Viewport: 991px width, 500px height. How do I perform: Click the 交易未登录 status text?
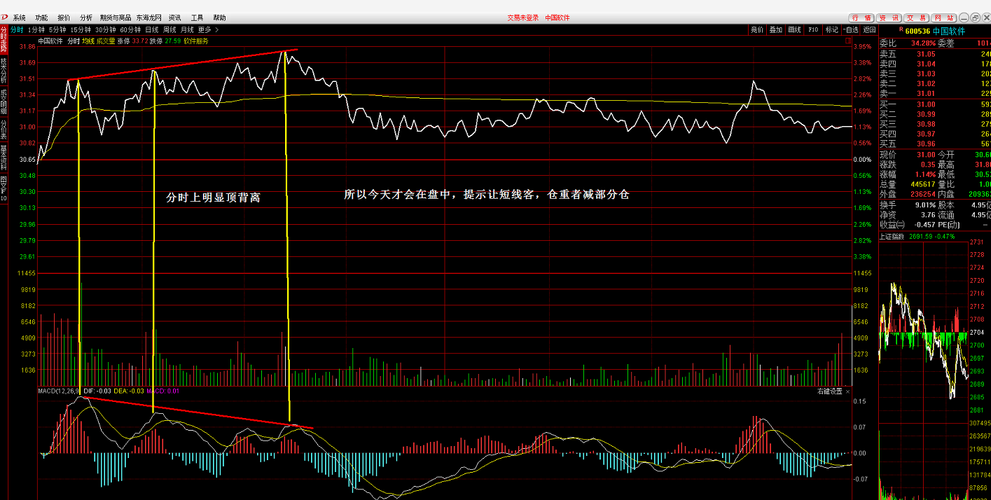[523, 18]
